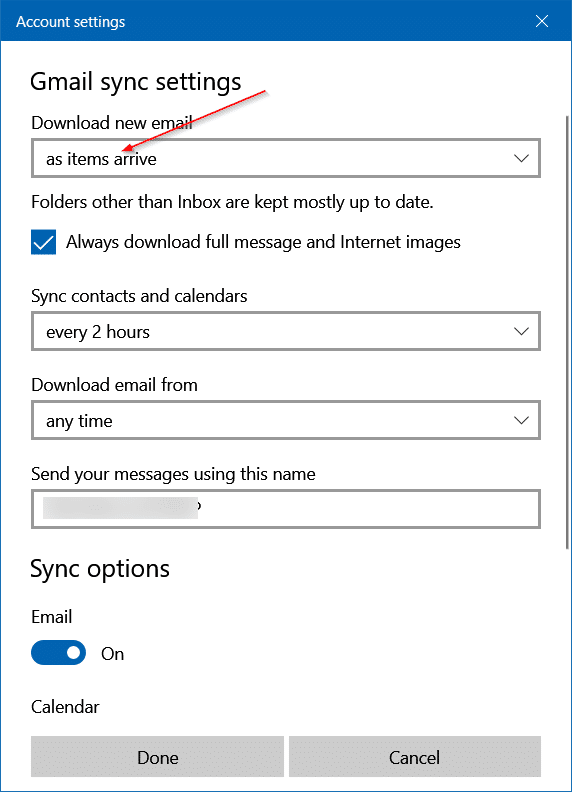The image size is (572, 792).
Task: Click the dialog's vertical scrollbar
Action: click(x=567, y=332)
